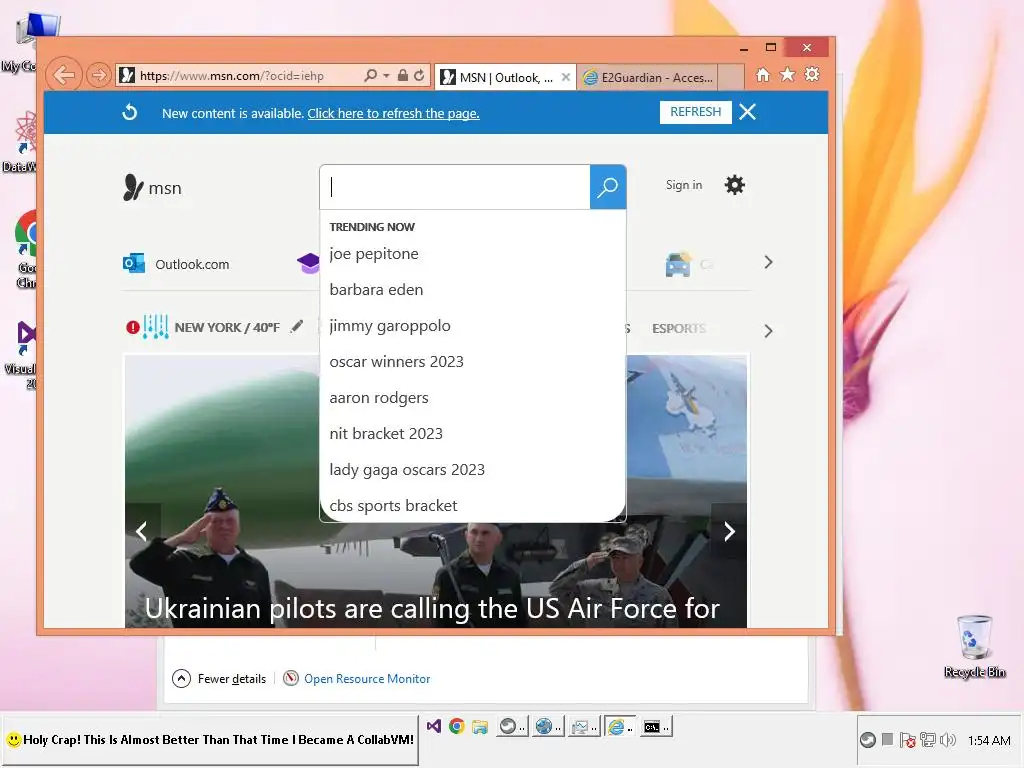Open Chrome from the taskbar
1024x768 pixels.
[456, 726]
